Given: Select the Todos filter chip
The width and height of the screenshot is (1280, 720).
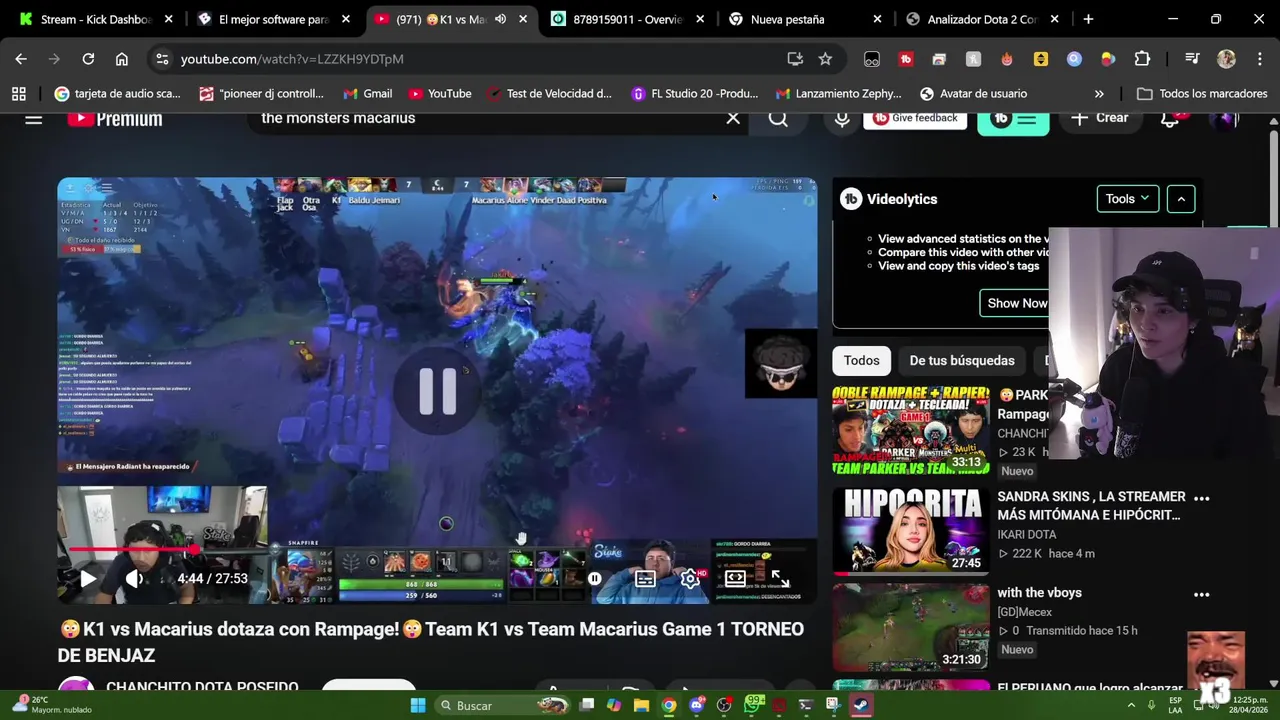Looking at the screenshot, I should point(861,360).
